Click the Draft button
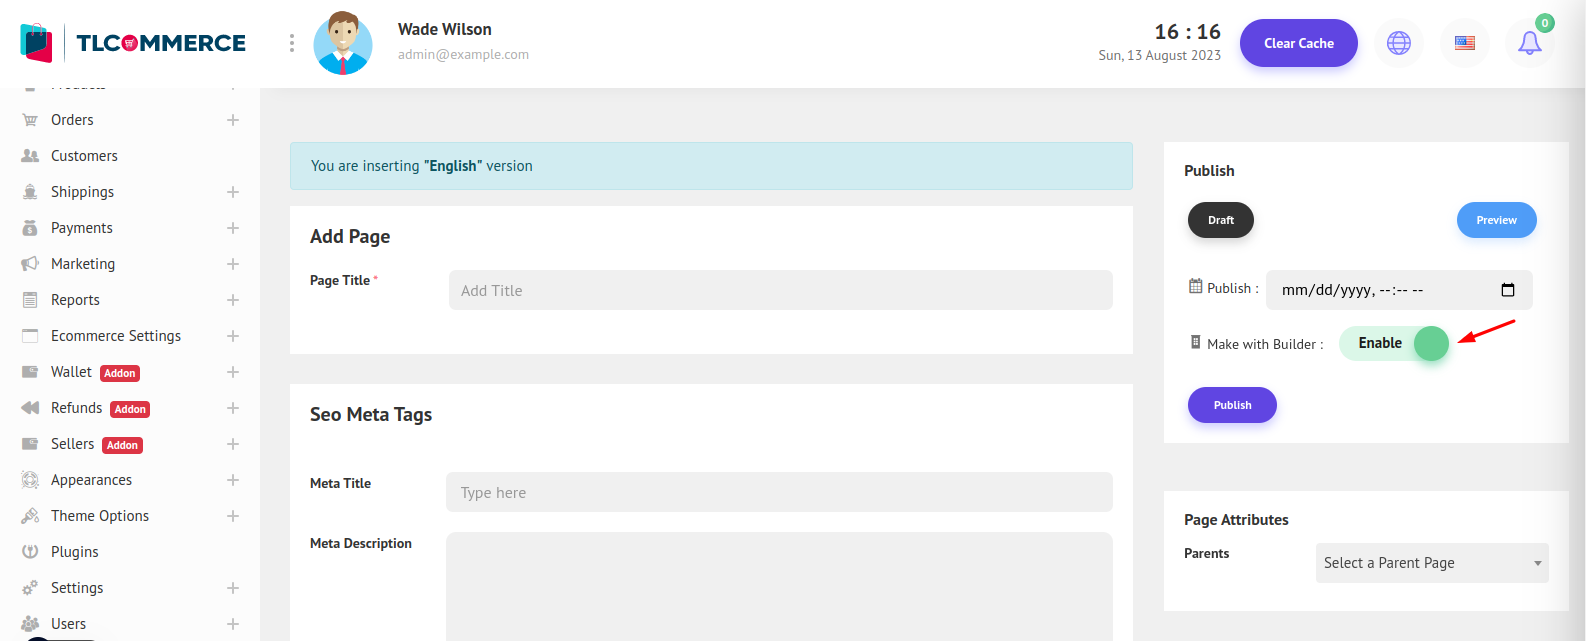Image resolution: width=1586 pixels, height=641 pixels. tap(1220, 220)
